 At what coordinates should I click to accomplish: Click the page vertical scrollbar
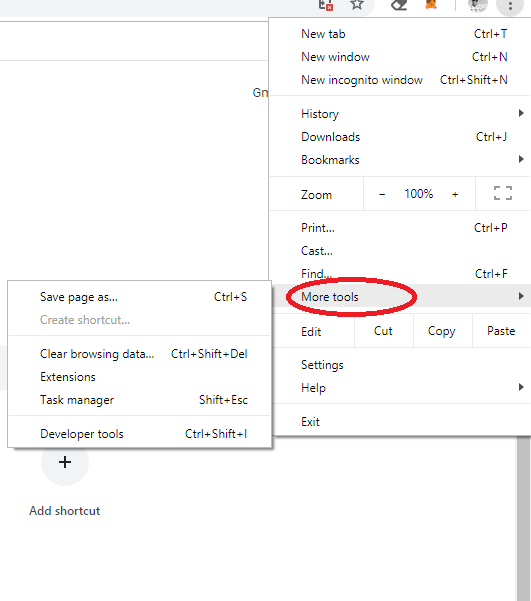click(x=523, y=518)
